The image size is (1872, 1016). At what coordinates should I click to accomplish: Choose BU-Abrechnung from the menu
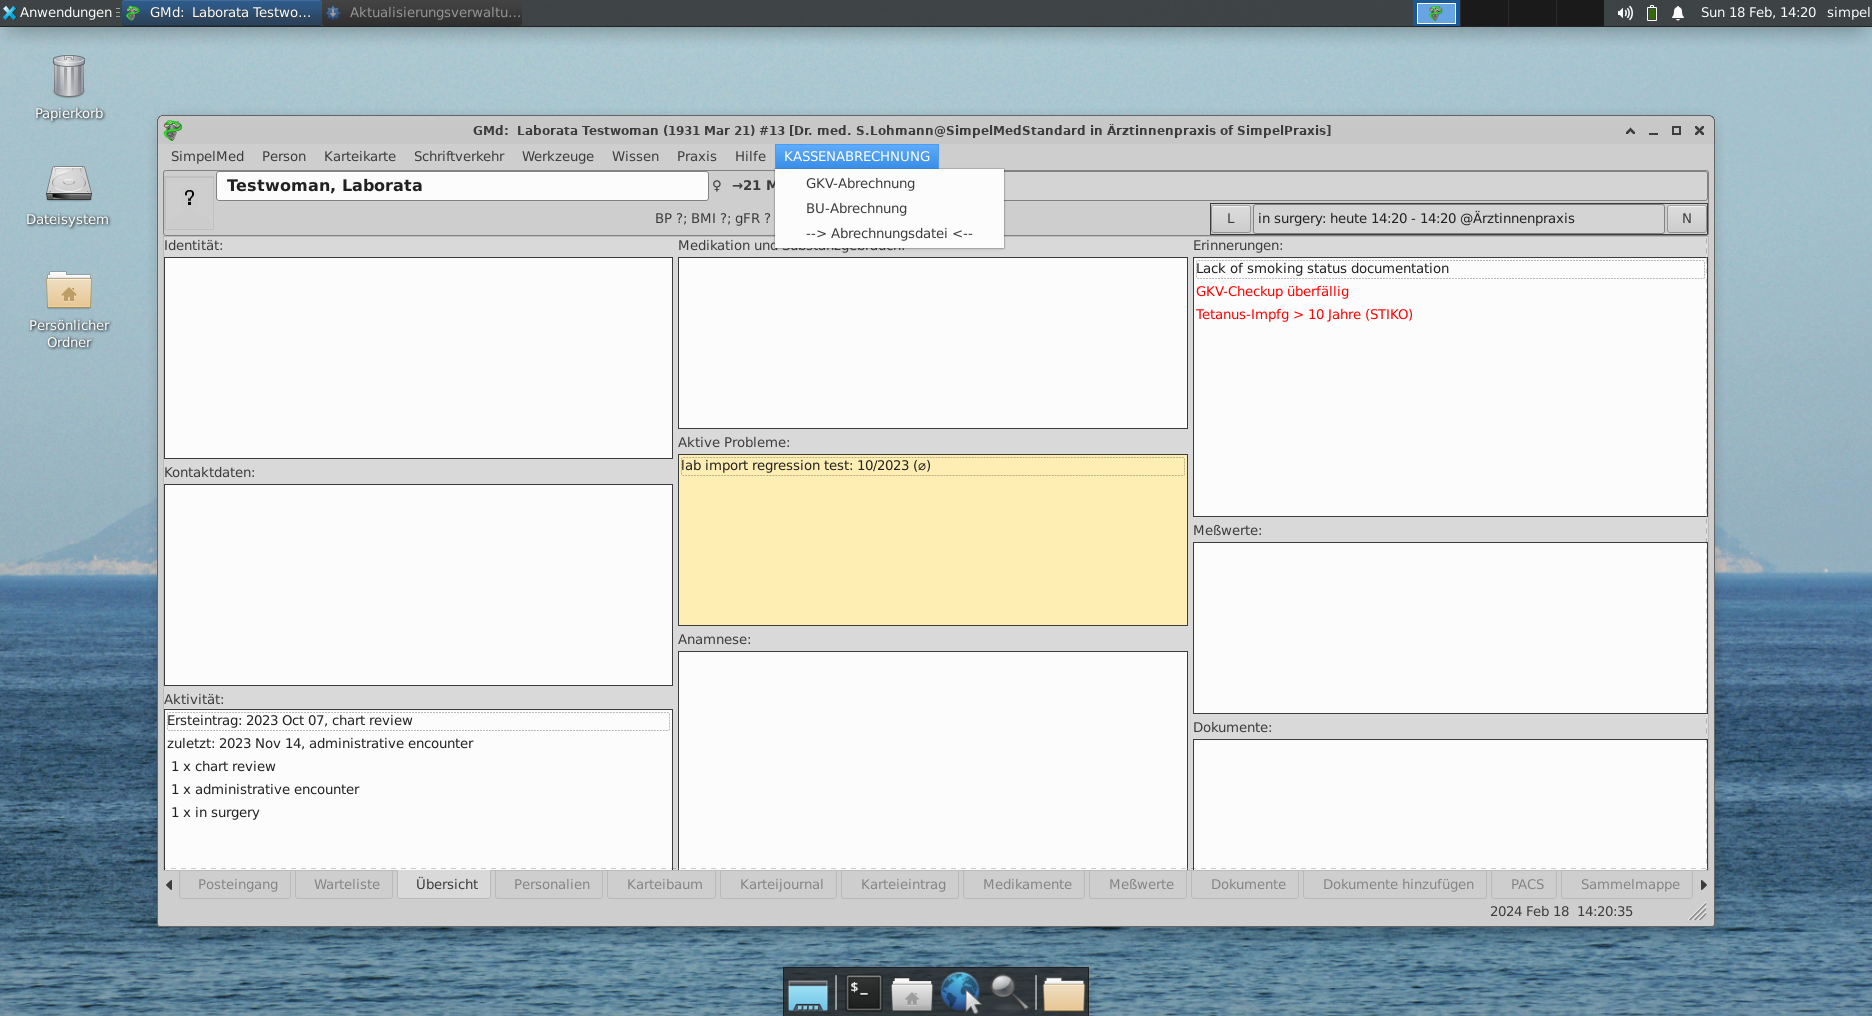coord(889,208)
